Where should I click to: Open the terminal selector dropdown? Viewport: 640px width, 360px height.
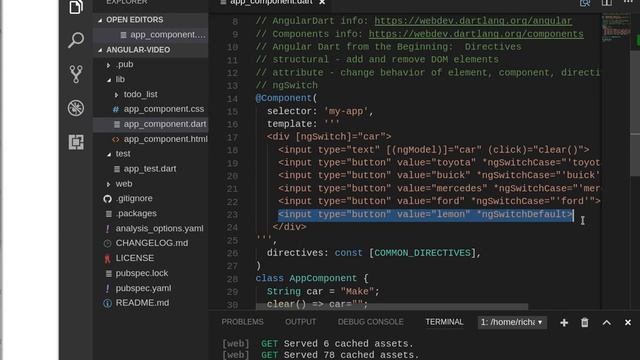pyautogui.click(x=512, y=322)
